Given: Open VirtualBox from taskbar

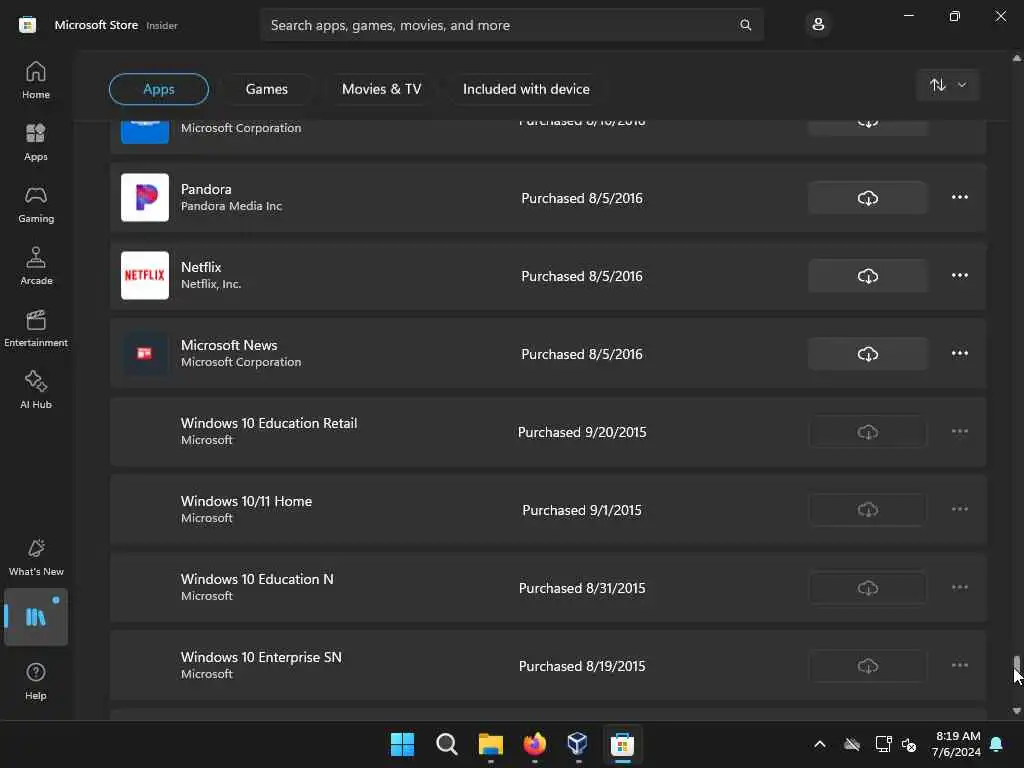Looking at the screenshot, I should [x=578, y=744].
